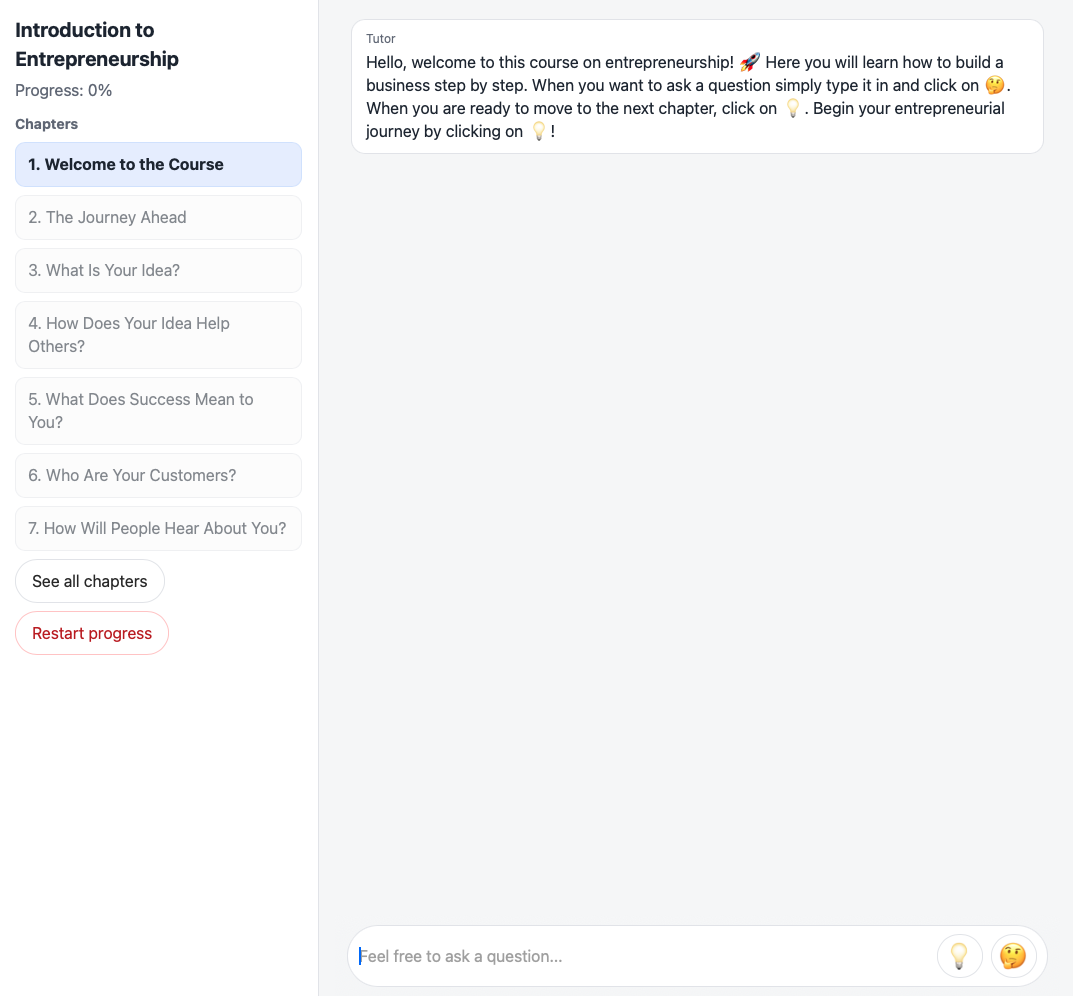Click the word 'Hello' in the tutor message
Screen dimensions: 1073x996
386,63
